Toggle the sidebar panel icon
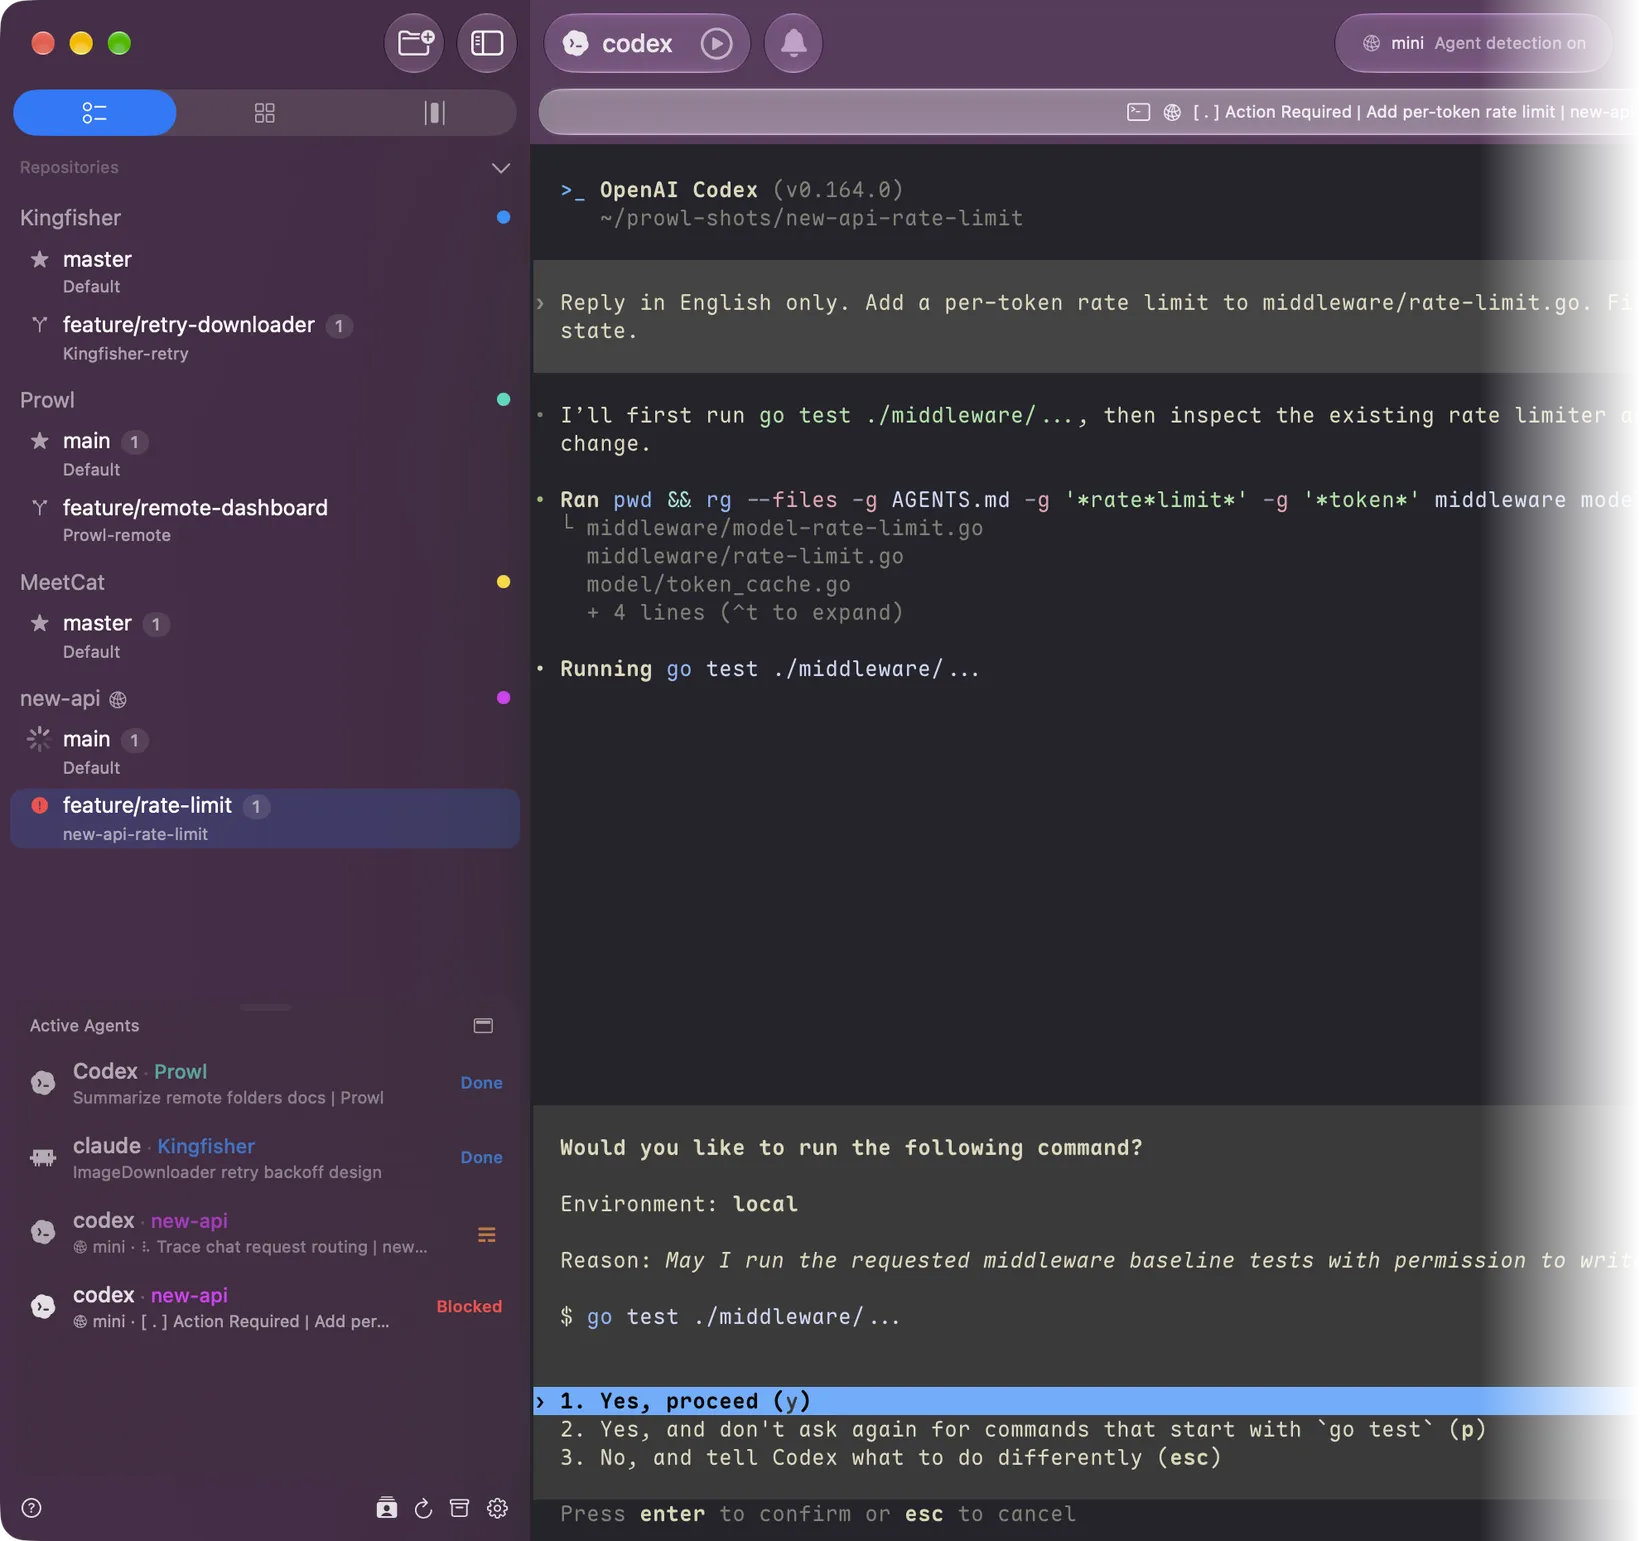 coord(487,43)
